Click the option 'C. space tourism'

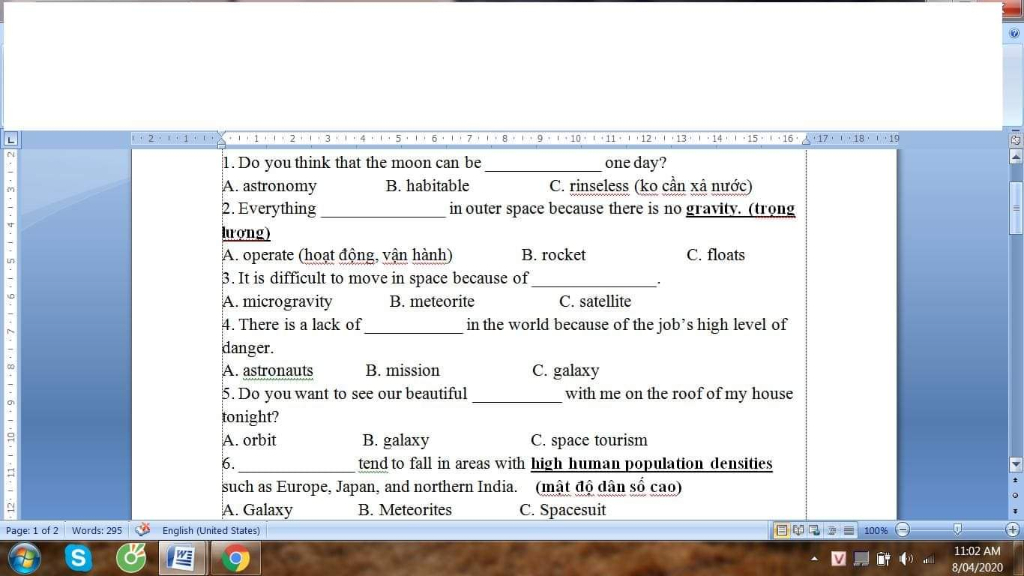[x=589, y=440]
